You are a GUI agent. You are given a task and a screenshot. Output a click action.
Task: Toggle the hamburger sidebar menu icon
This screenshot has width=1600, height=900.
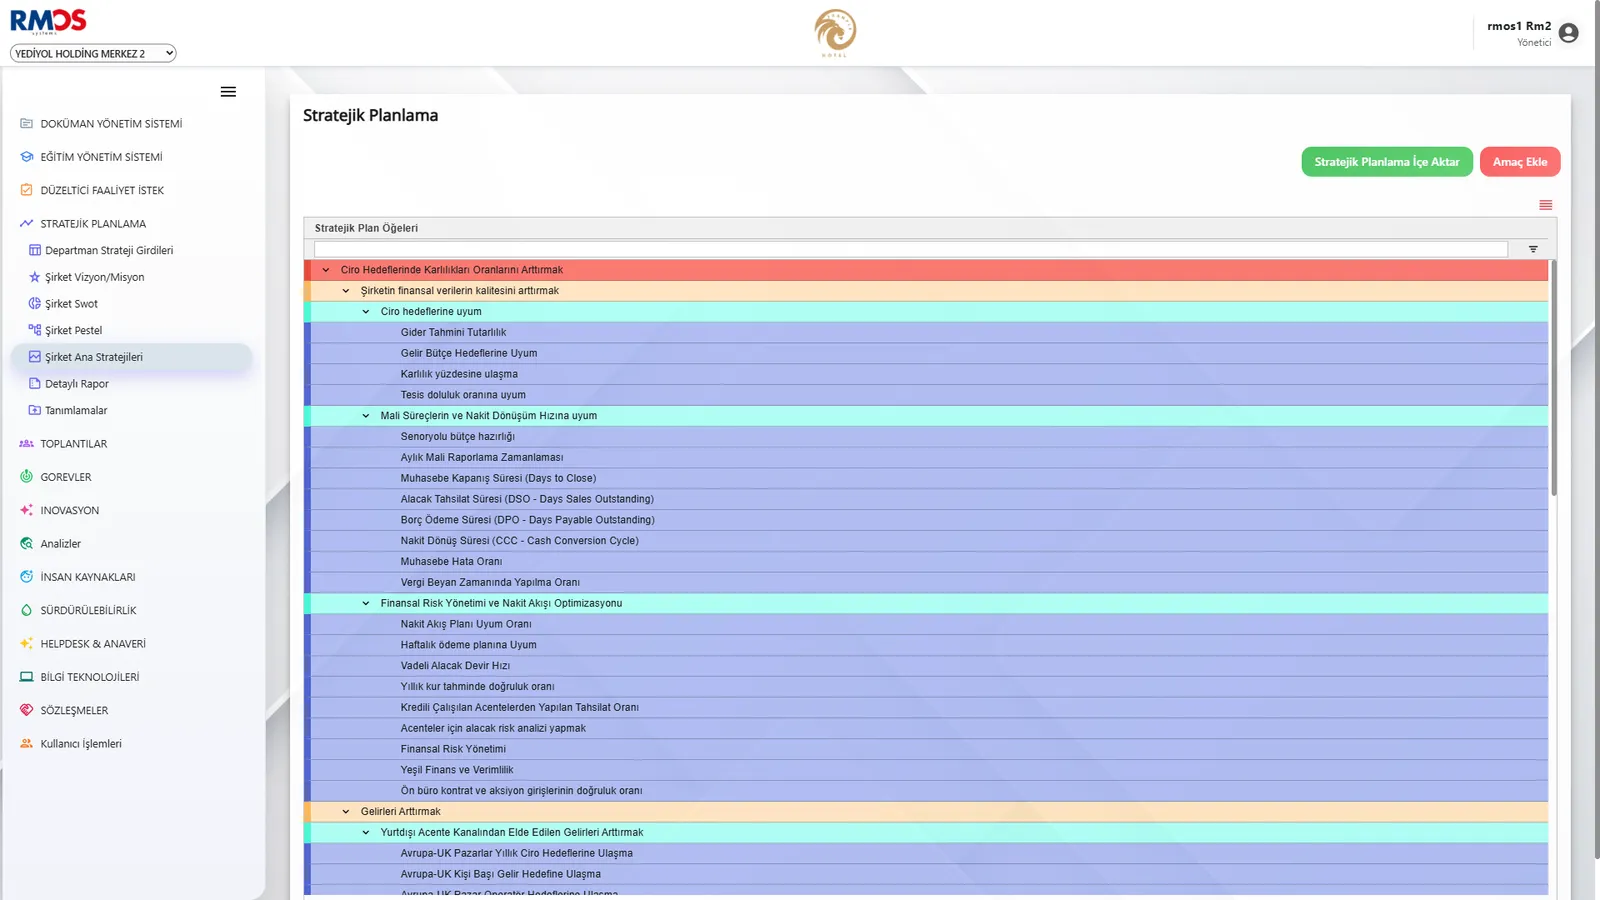(x=228, y=92)
